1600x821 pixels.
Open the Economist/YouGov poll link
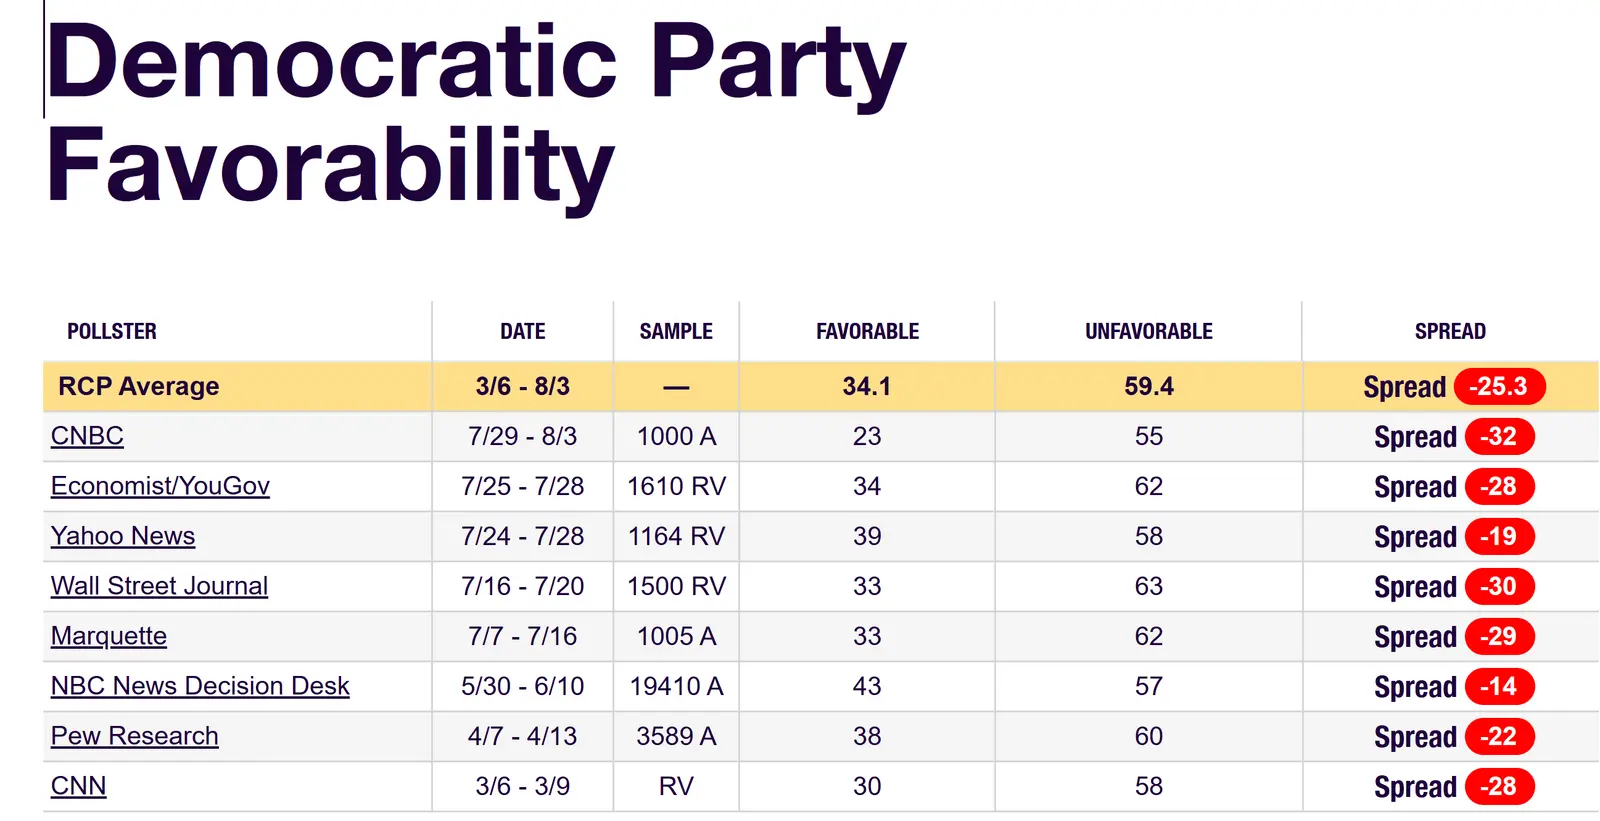160,486
